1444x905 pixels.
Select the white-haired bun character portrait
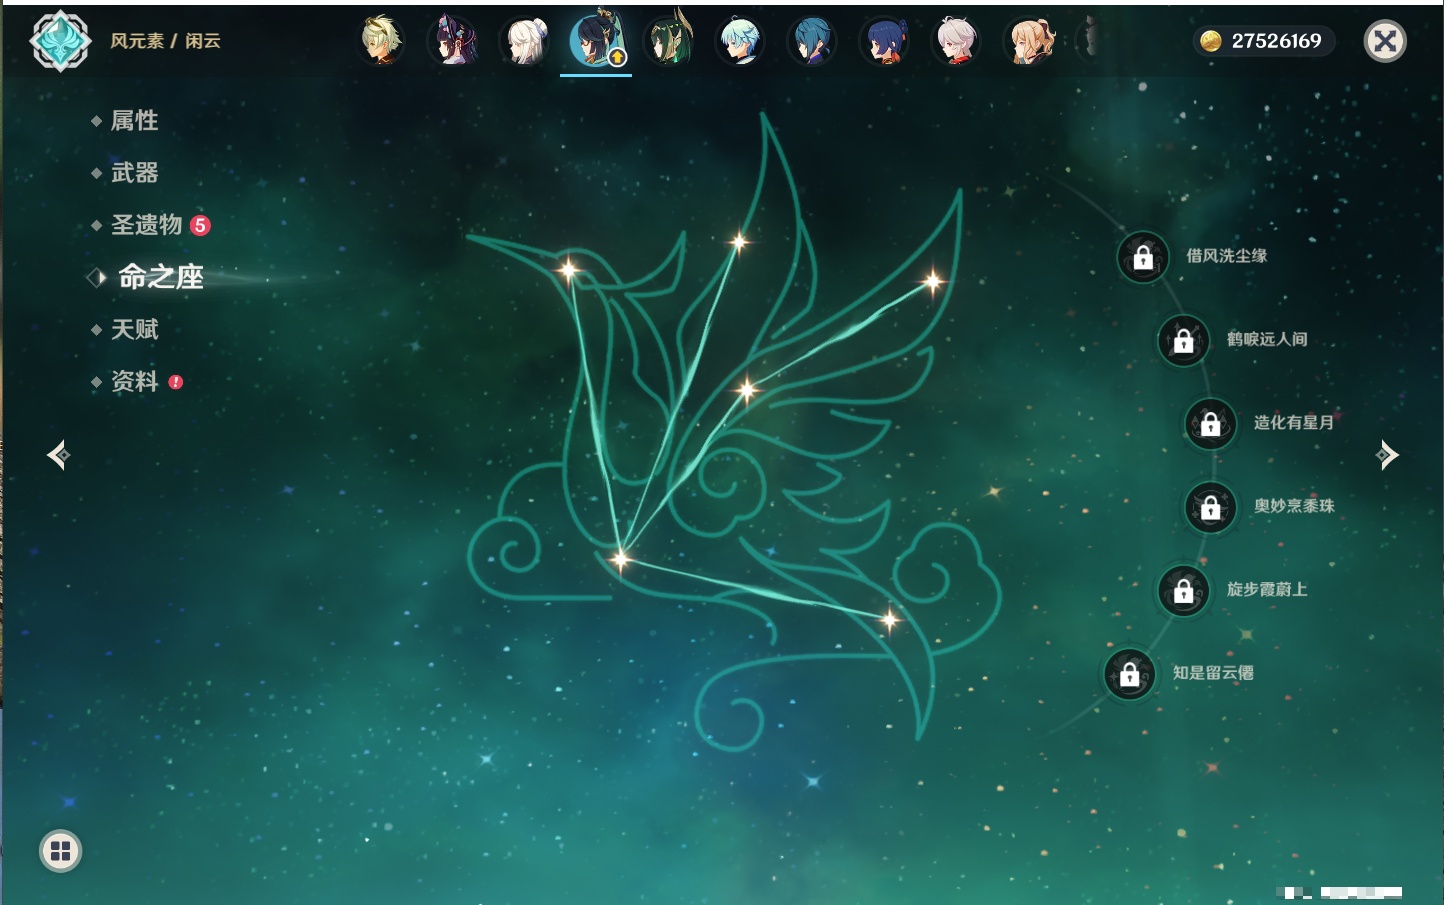[526, 42]
